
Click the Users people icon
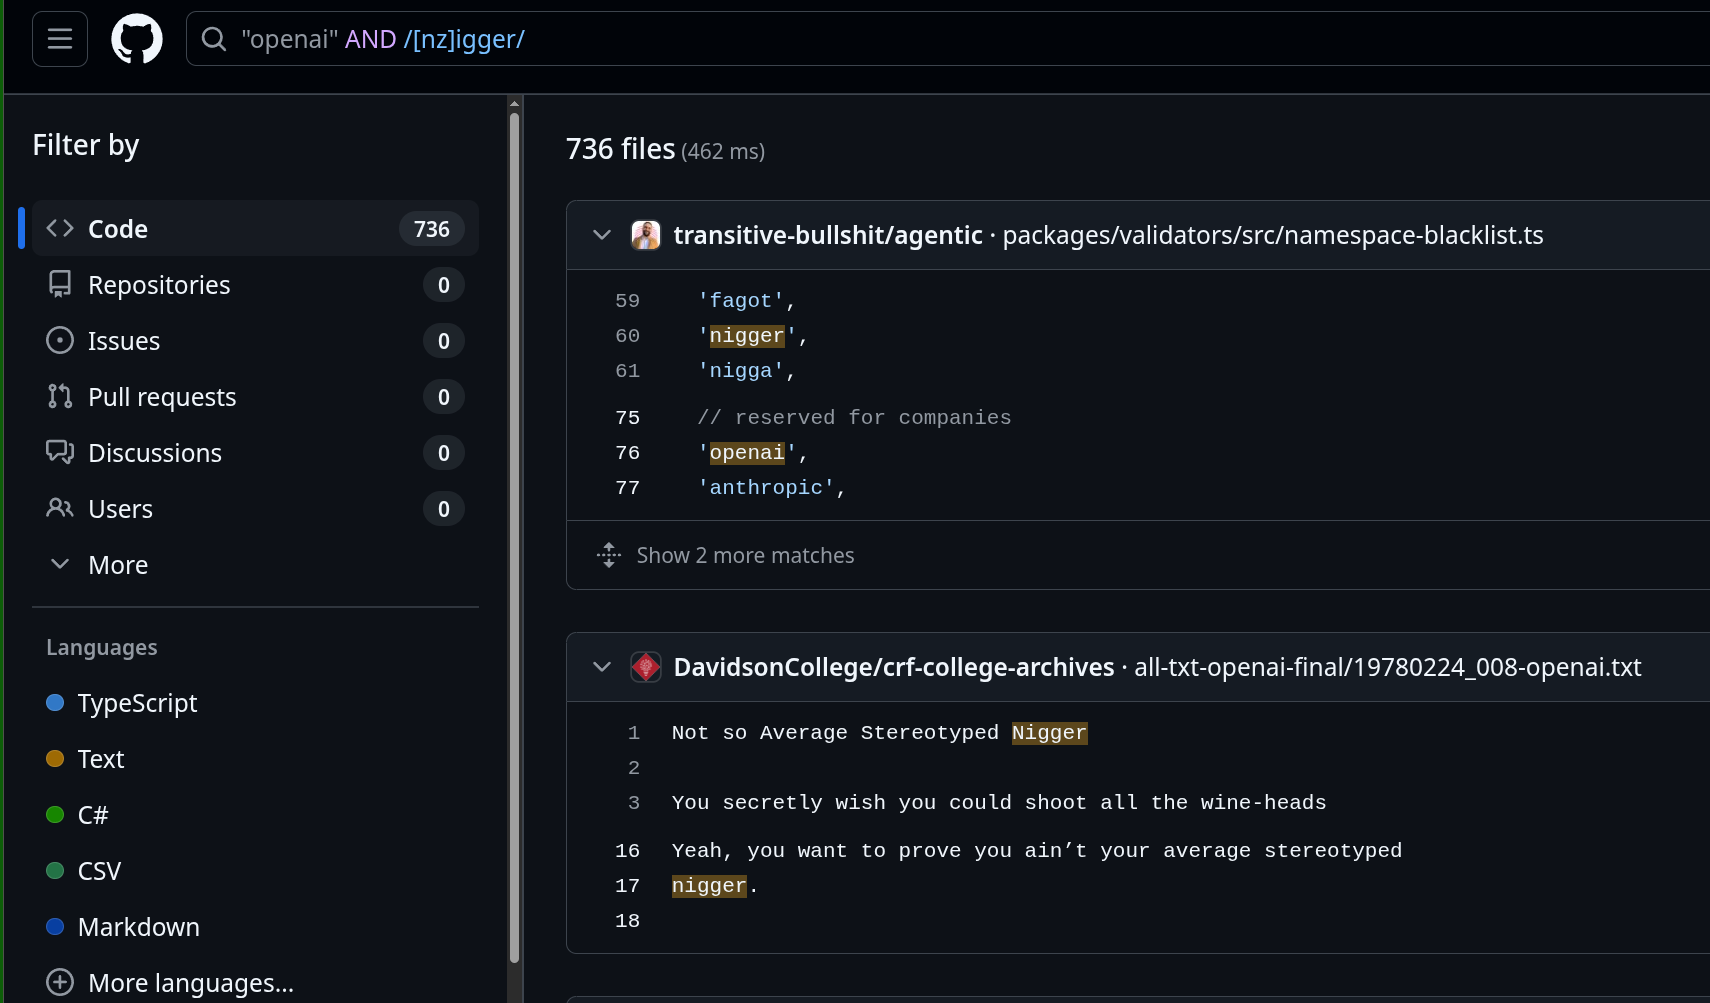pos(60,508)
